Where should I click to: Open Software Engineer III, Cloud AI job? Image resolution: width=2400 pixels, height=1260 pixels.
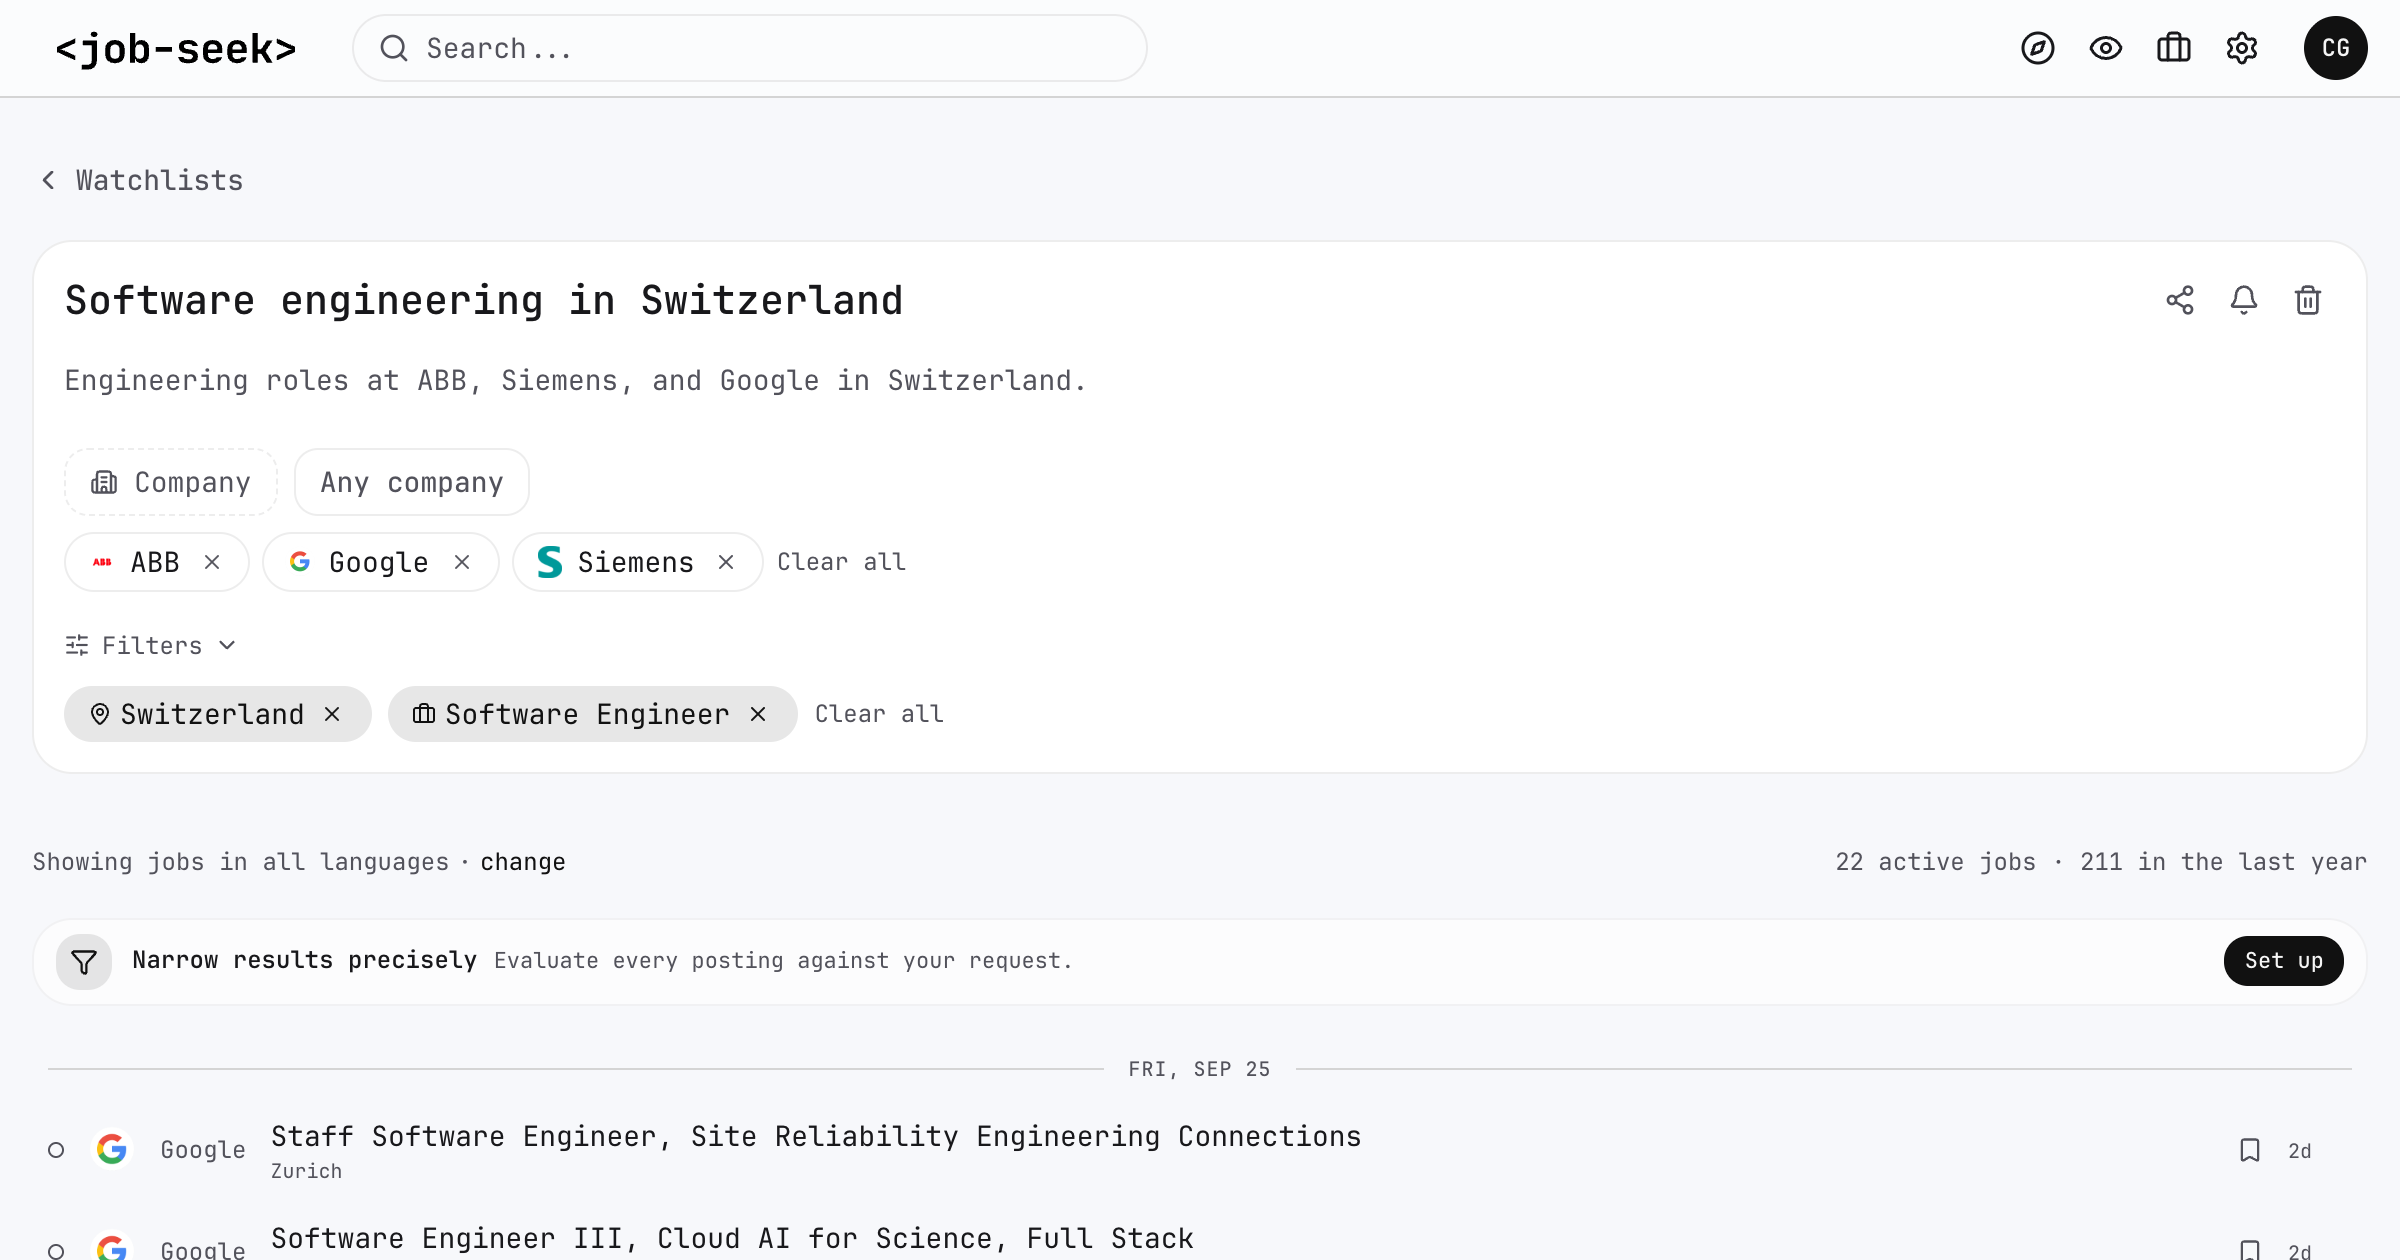732,1238
